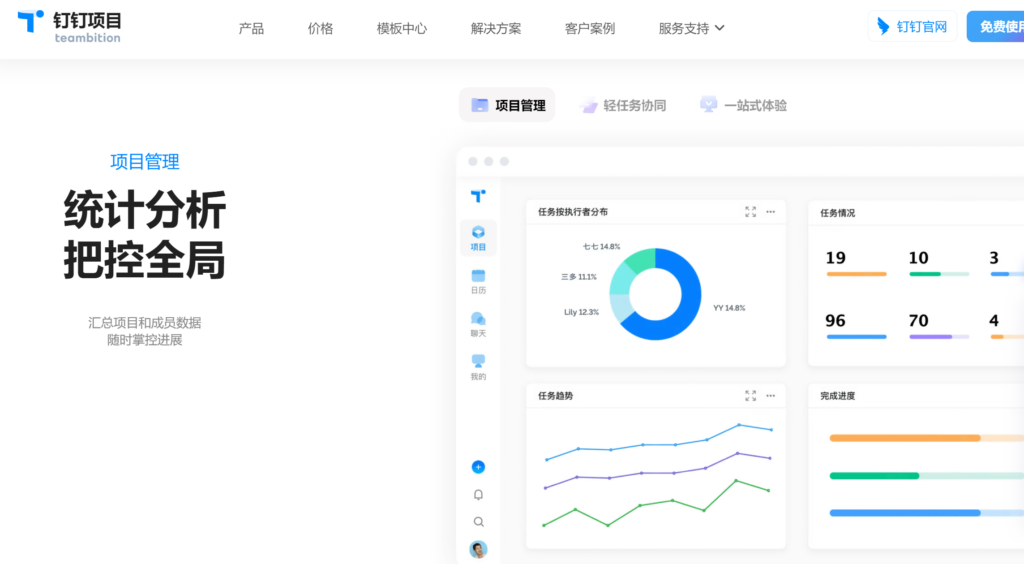Click the DingTalk wing icon
The image size is (1024, 564).
pyautogui.click(x=883, y=27)
